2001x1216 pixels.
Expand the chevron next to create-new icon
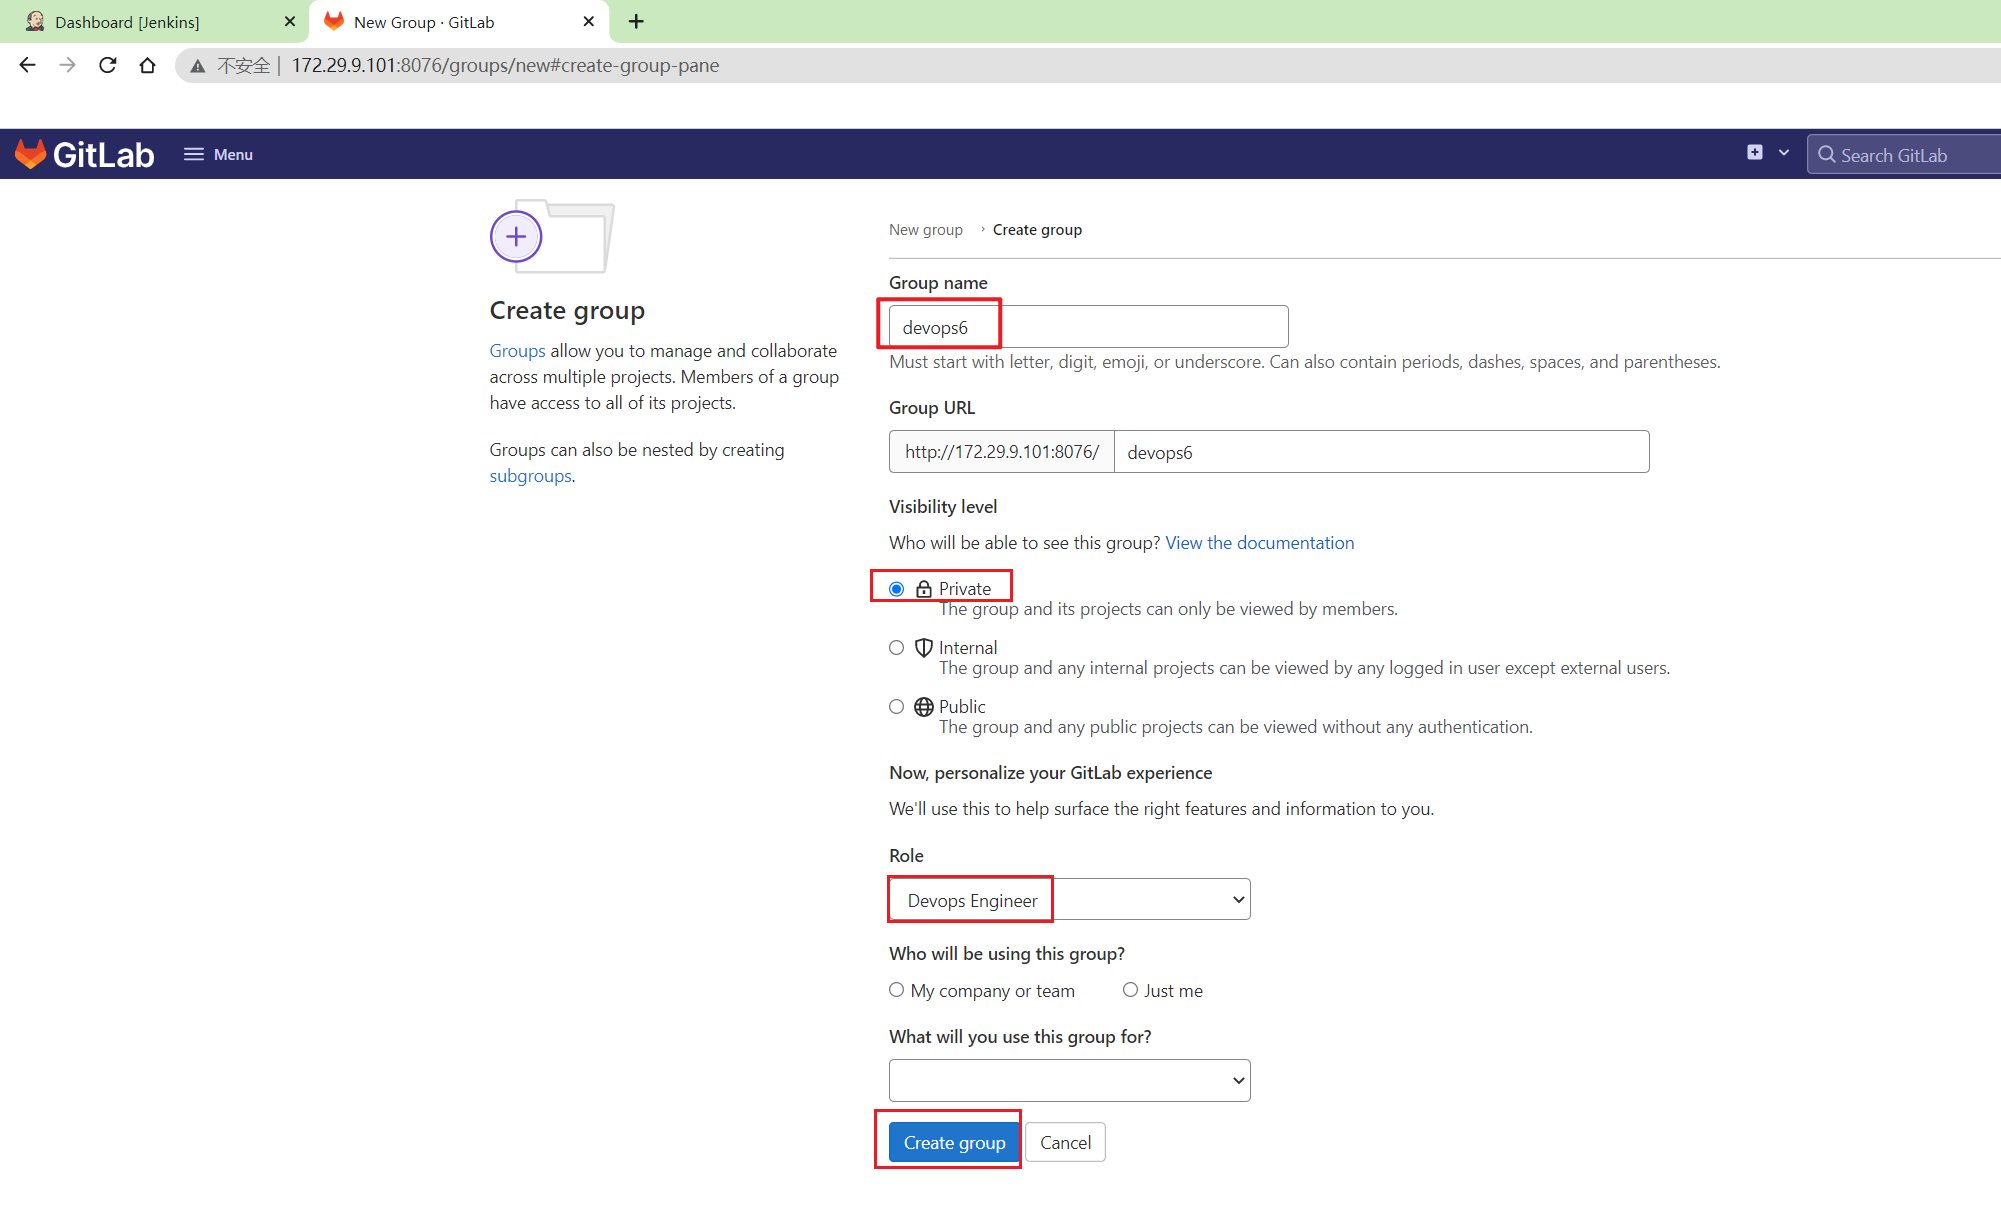(1783, 152)
